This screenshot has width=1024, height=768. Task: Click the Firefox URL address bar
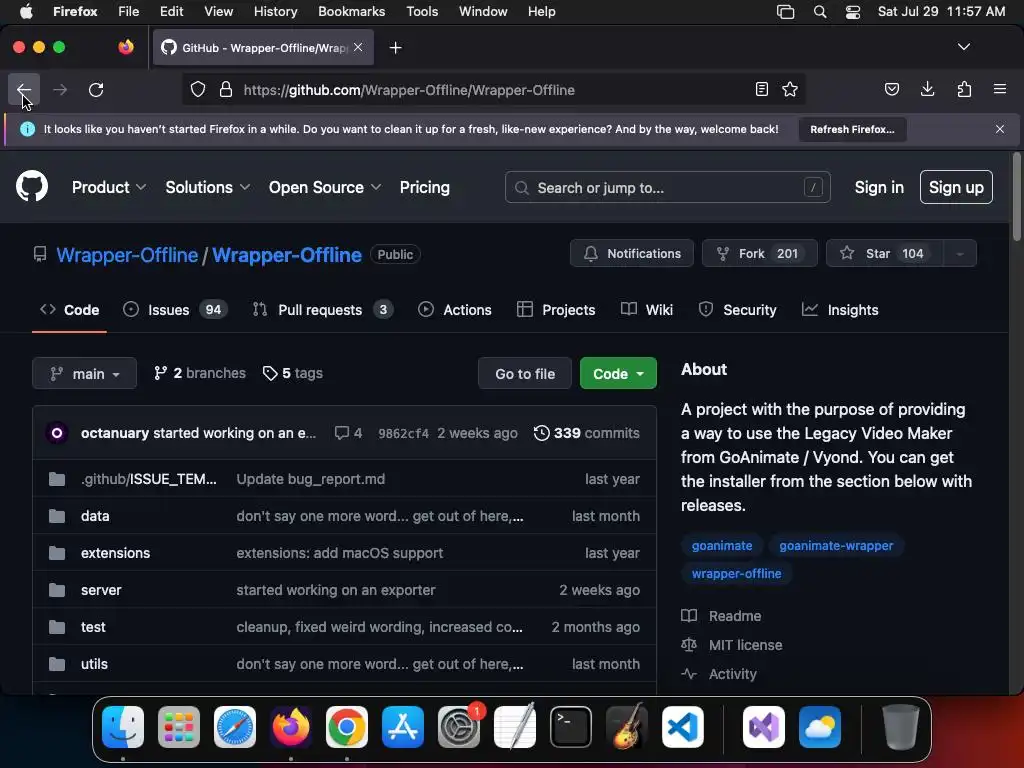[x=493, y=89]
